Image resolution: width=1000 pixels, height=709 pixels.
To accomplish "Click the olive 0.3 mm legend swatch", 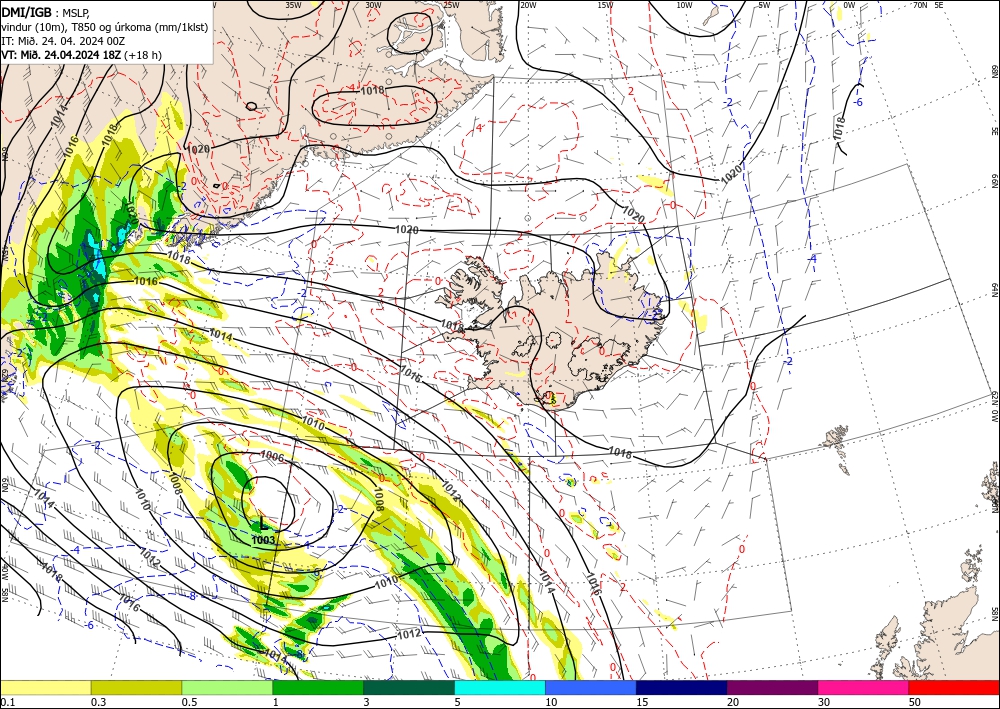I will point(136,687).
